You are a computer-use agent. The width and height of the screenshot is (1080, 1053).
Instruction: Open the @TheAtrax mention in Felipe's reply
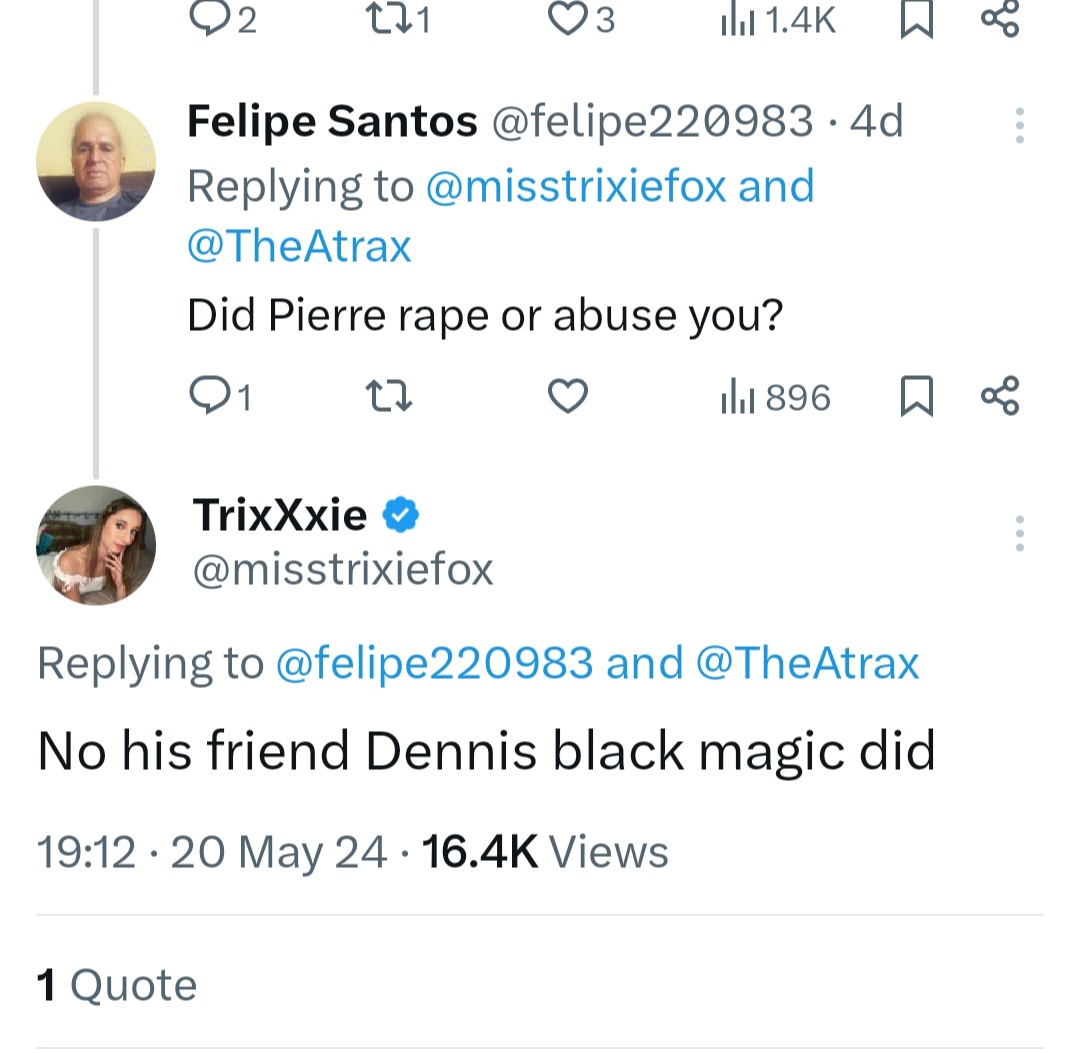[299, 246]
